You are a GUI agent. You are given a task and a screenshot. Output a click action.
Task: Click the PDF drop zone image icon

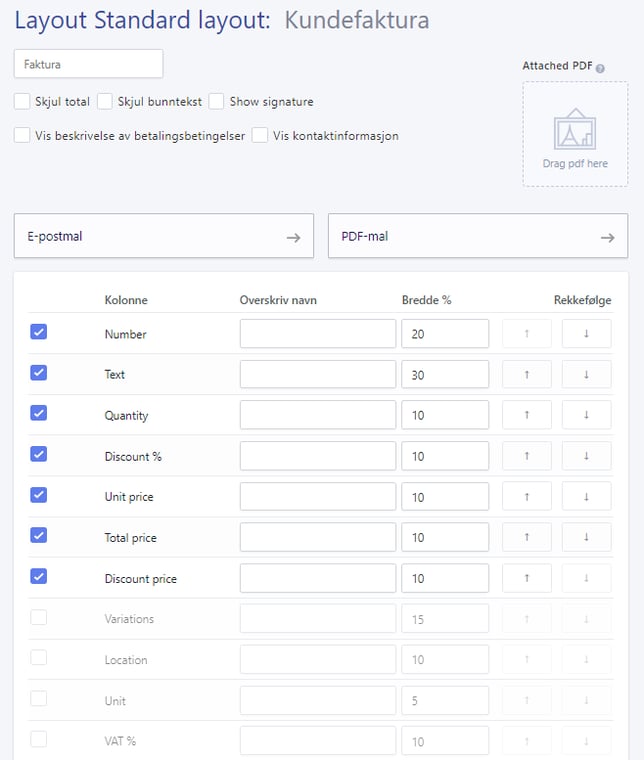(574, 128)
